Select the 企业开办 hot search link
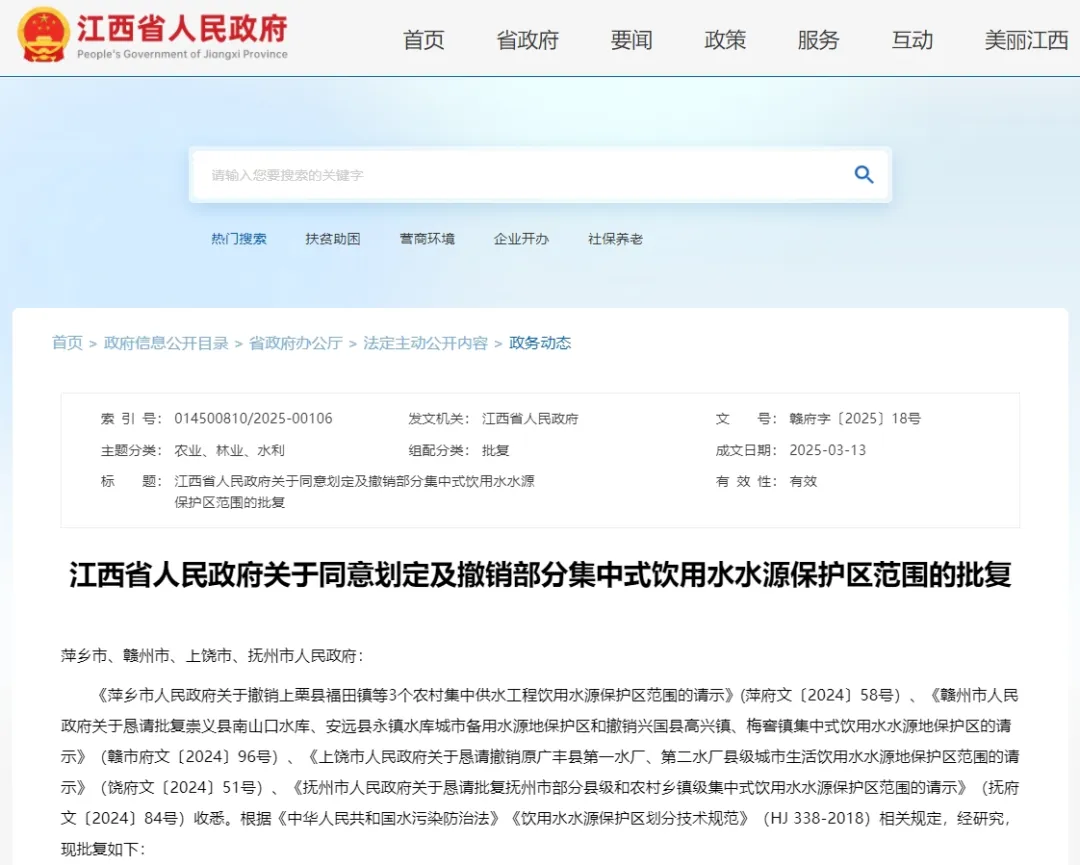 pos(521,239)
